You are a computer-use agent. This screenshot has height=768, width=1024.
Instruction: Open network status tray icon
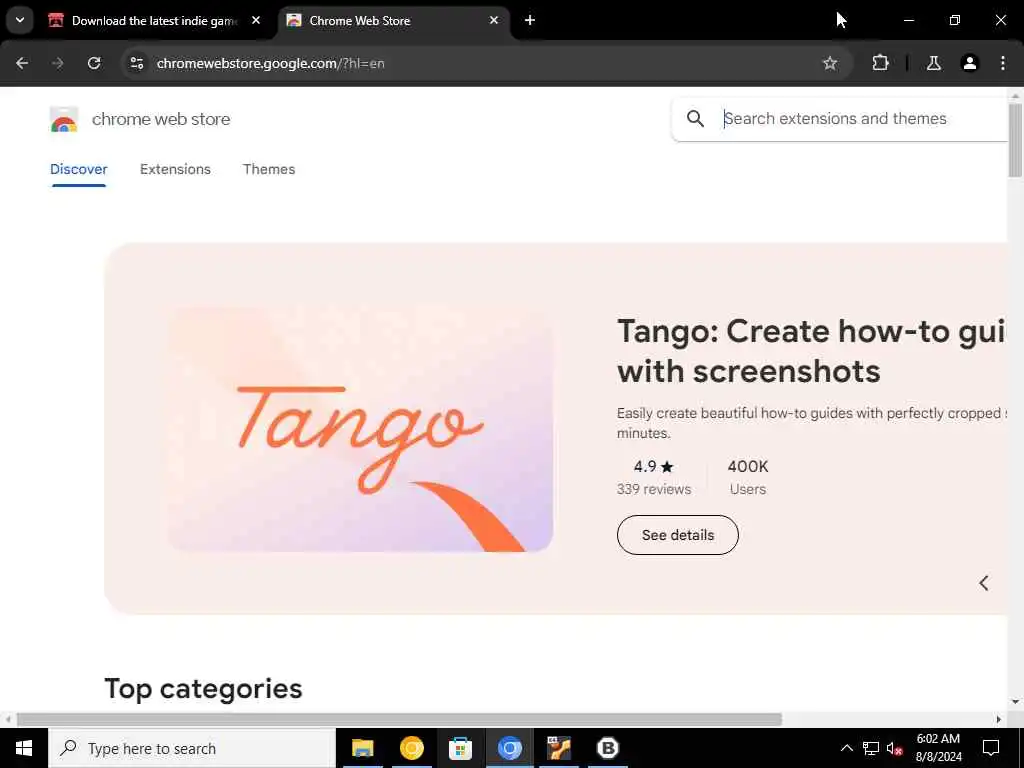pos(871,748)
